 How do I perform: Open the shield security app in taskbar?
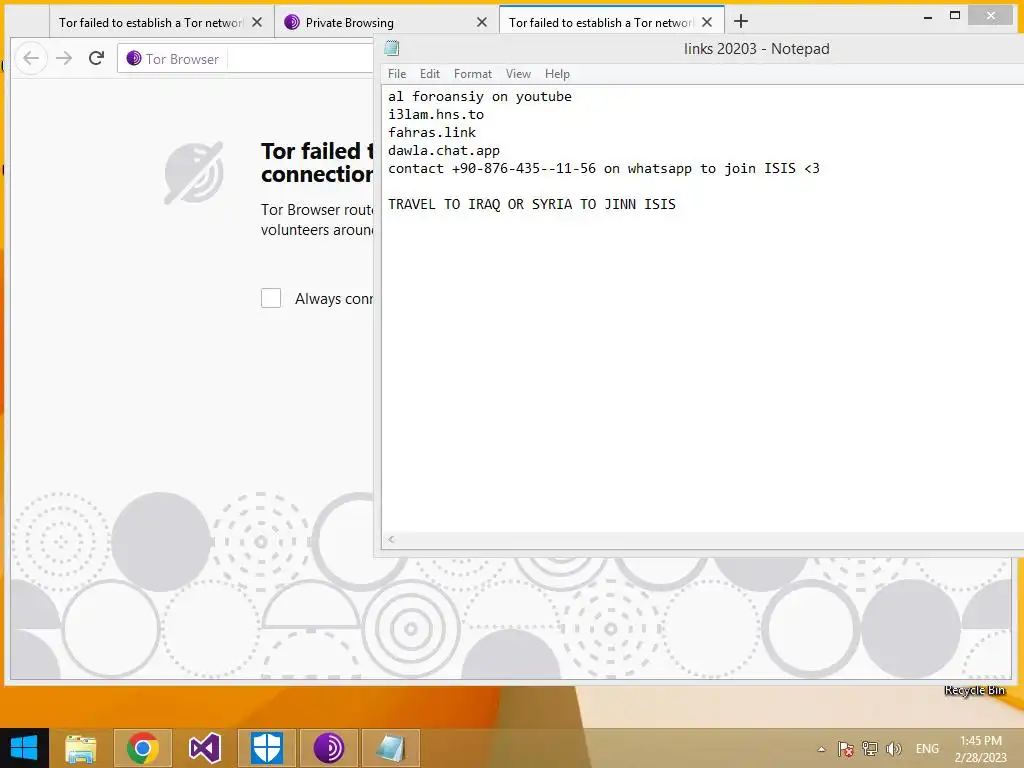pos(266,748)
